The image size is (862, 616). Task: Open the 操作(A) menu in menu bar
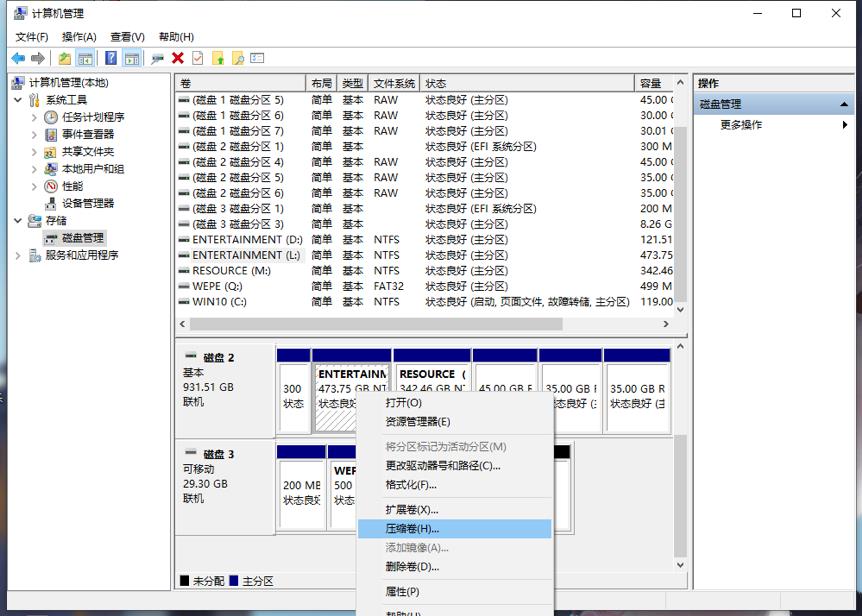pyautogui.click(x=79, y=37)
